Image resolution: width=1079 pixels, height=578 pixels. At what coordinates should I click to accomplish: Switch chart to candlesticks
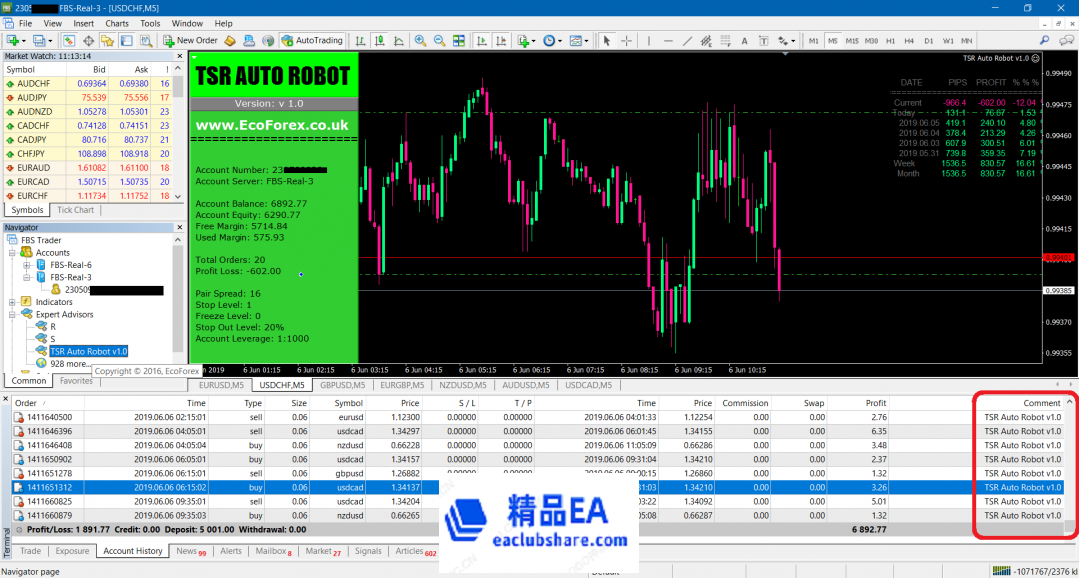[379, 41]
